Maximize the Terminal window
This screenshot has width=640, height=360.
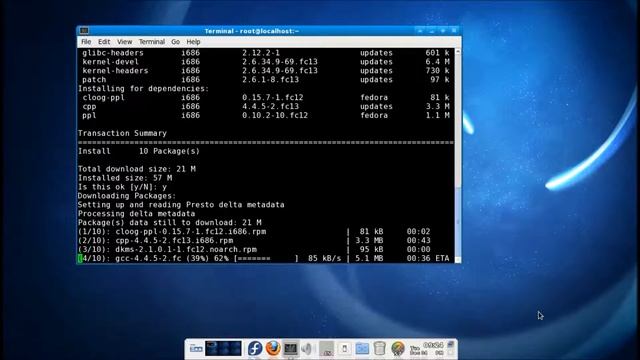pyautogui.click(x=443, y=31)
